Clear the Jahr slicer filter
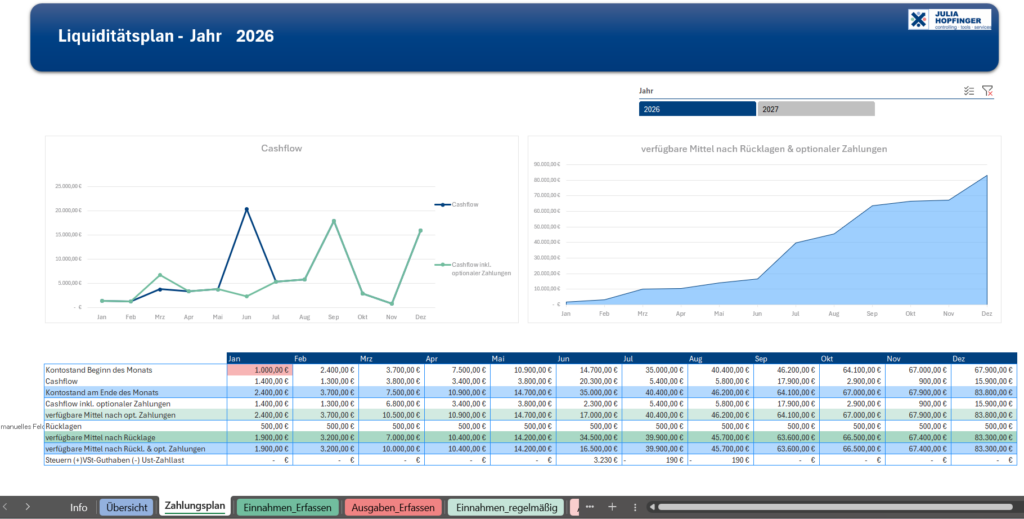 point(987,90)
